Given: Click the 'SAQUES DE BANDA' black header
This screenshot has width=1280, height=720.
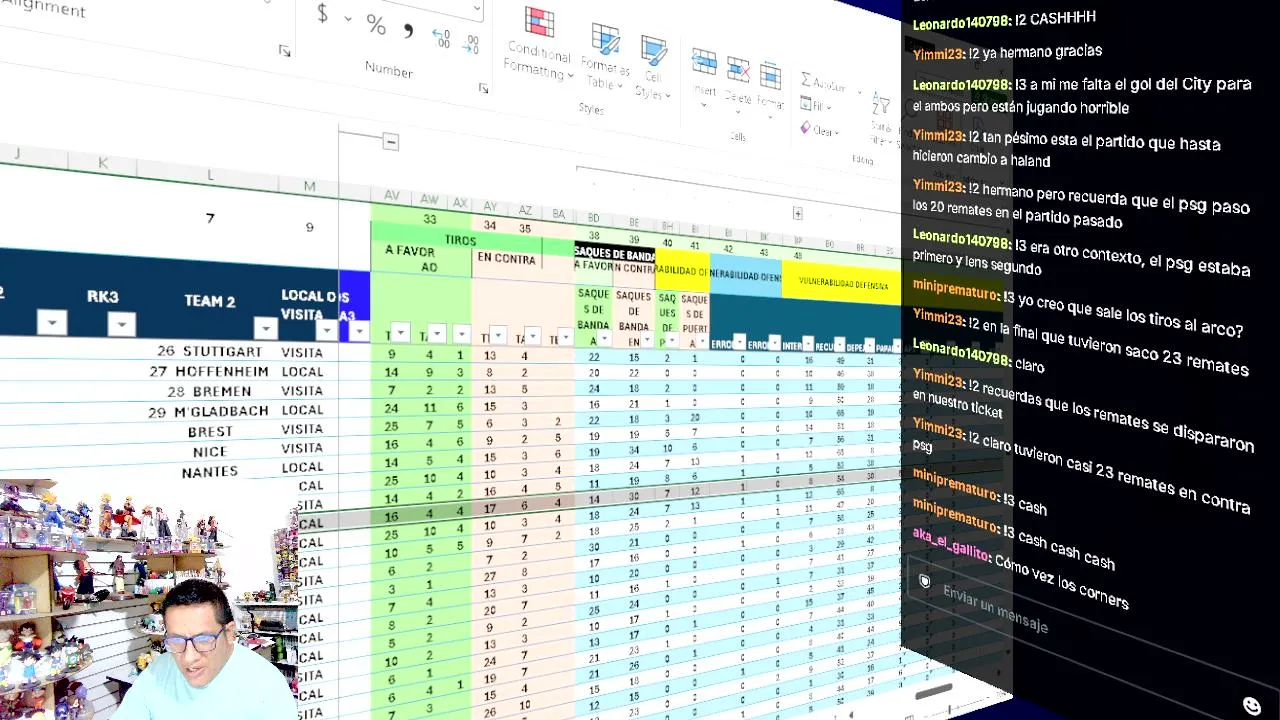Looking at the screenshot, I should pyautogui.click(x=614, y=255).
